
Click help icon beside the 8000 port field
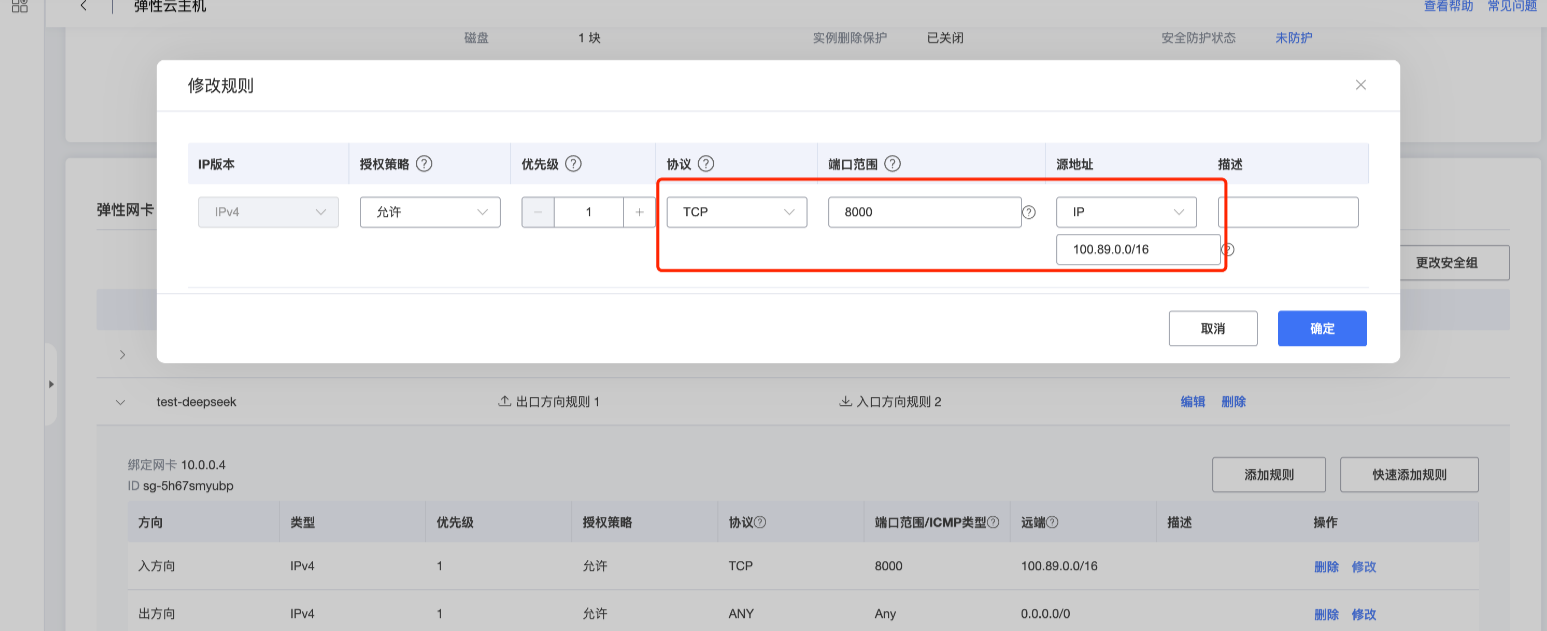[1029, 212]
